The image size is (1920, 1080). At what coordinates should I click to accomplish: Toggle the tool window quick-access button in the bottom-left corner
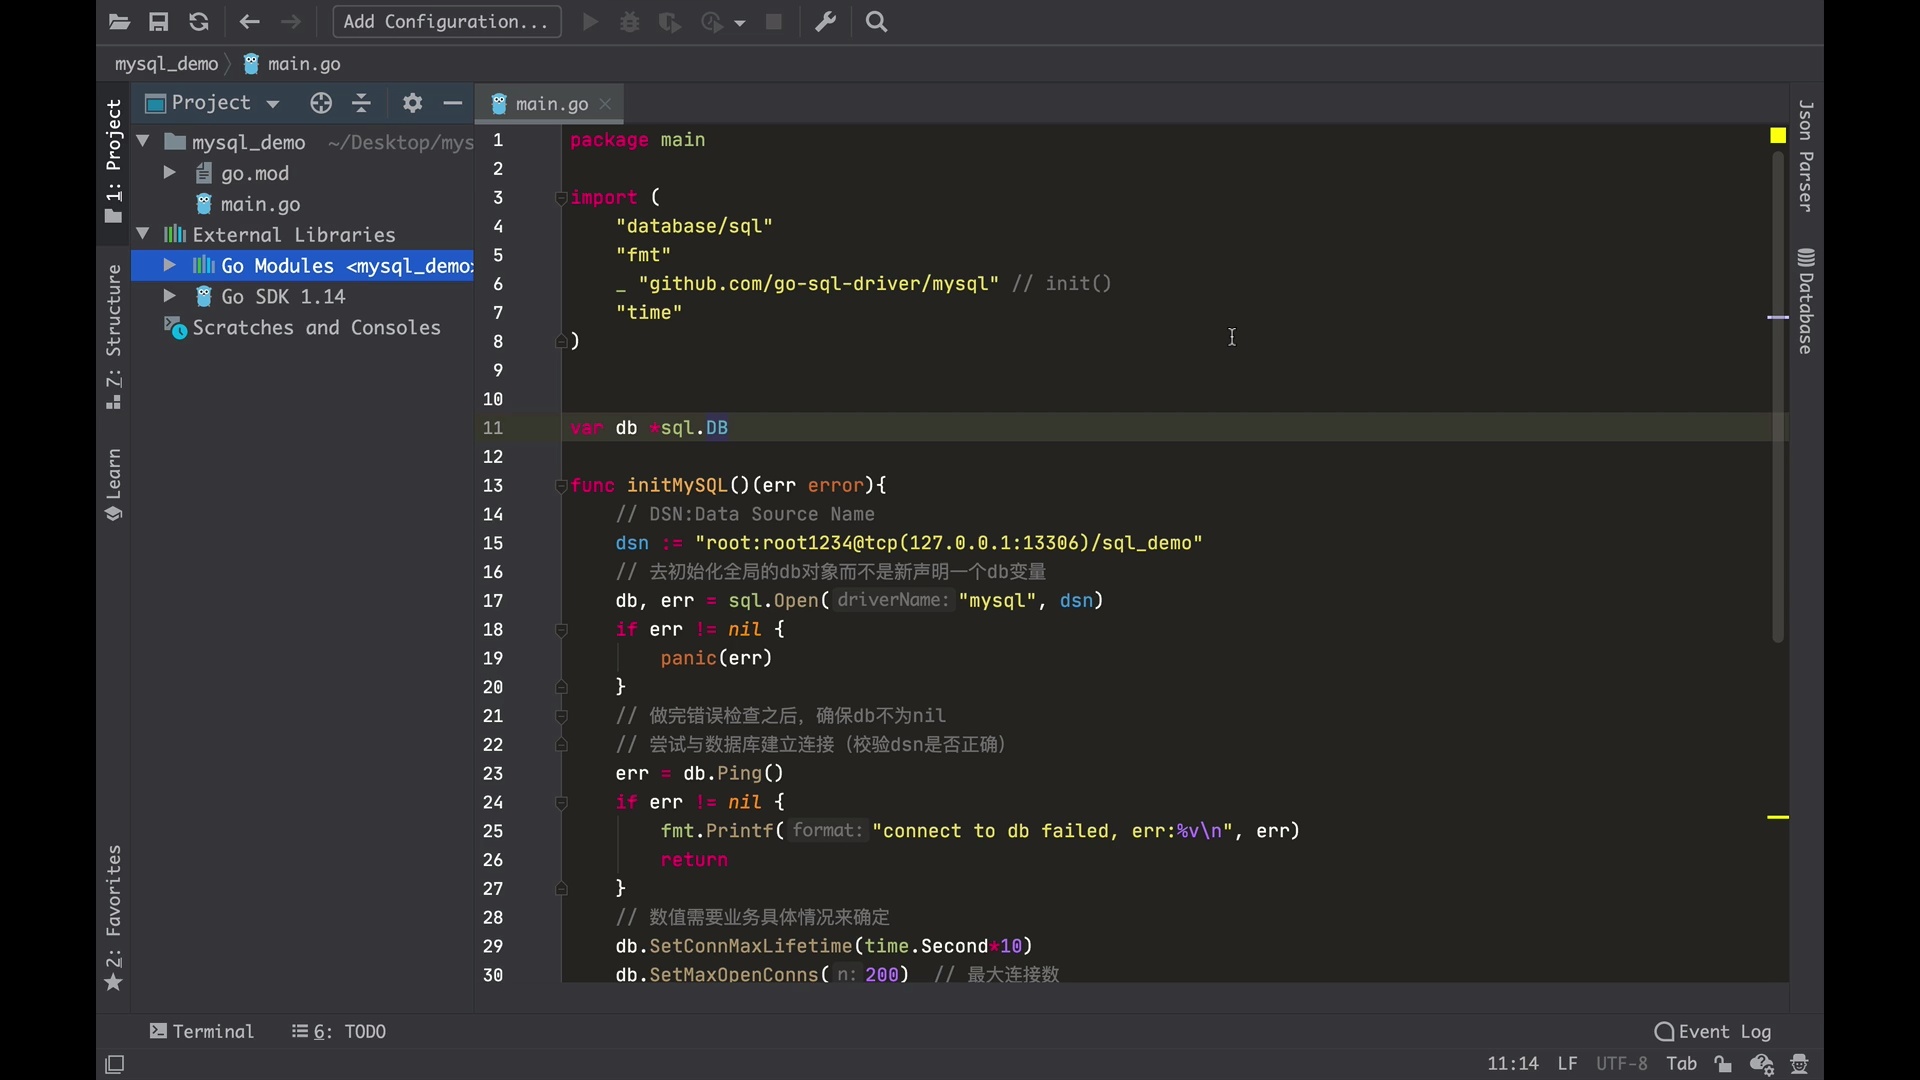pos(115,1065)
